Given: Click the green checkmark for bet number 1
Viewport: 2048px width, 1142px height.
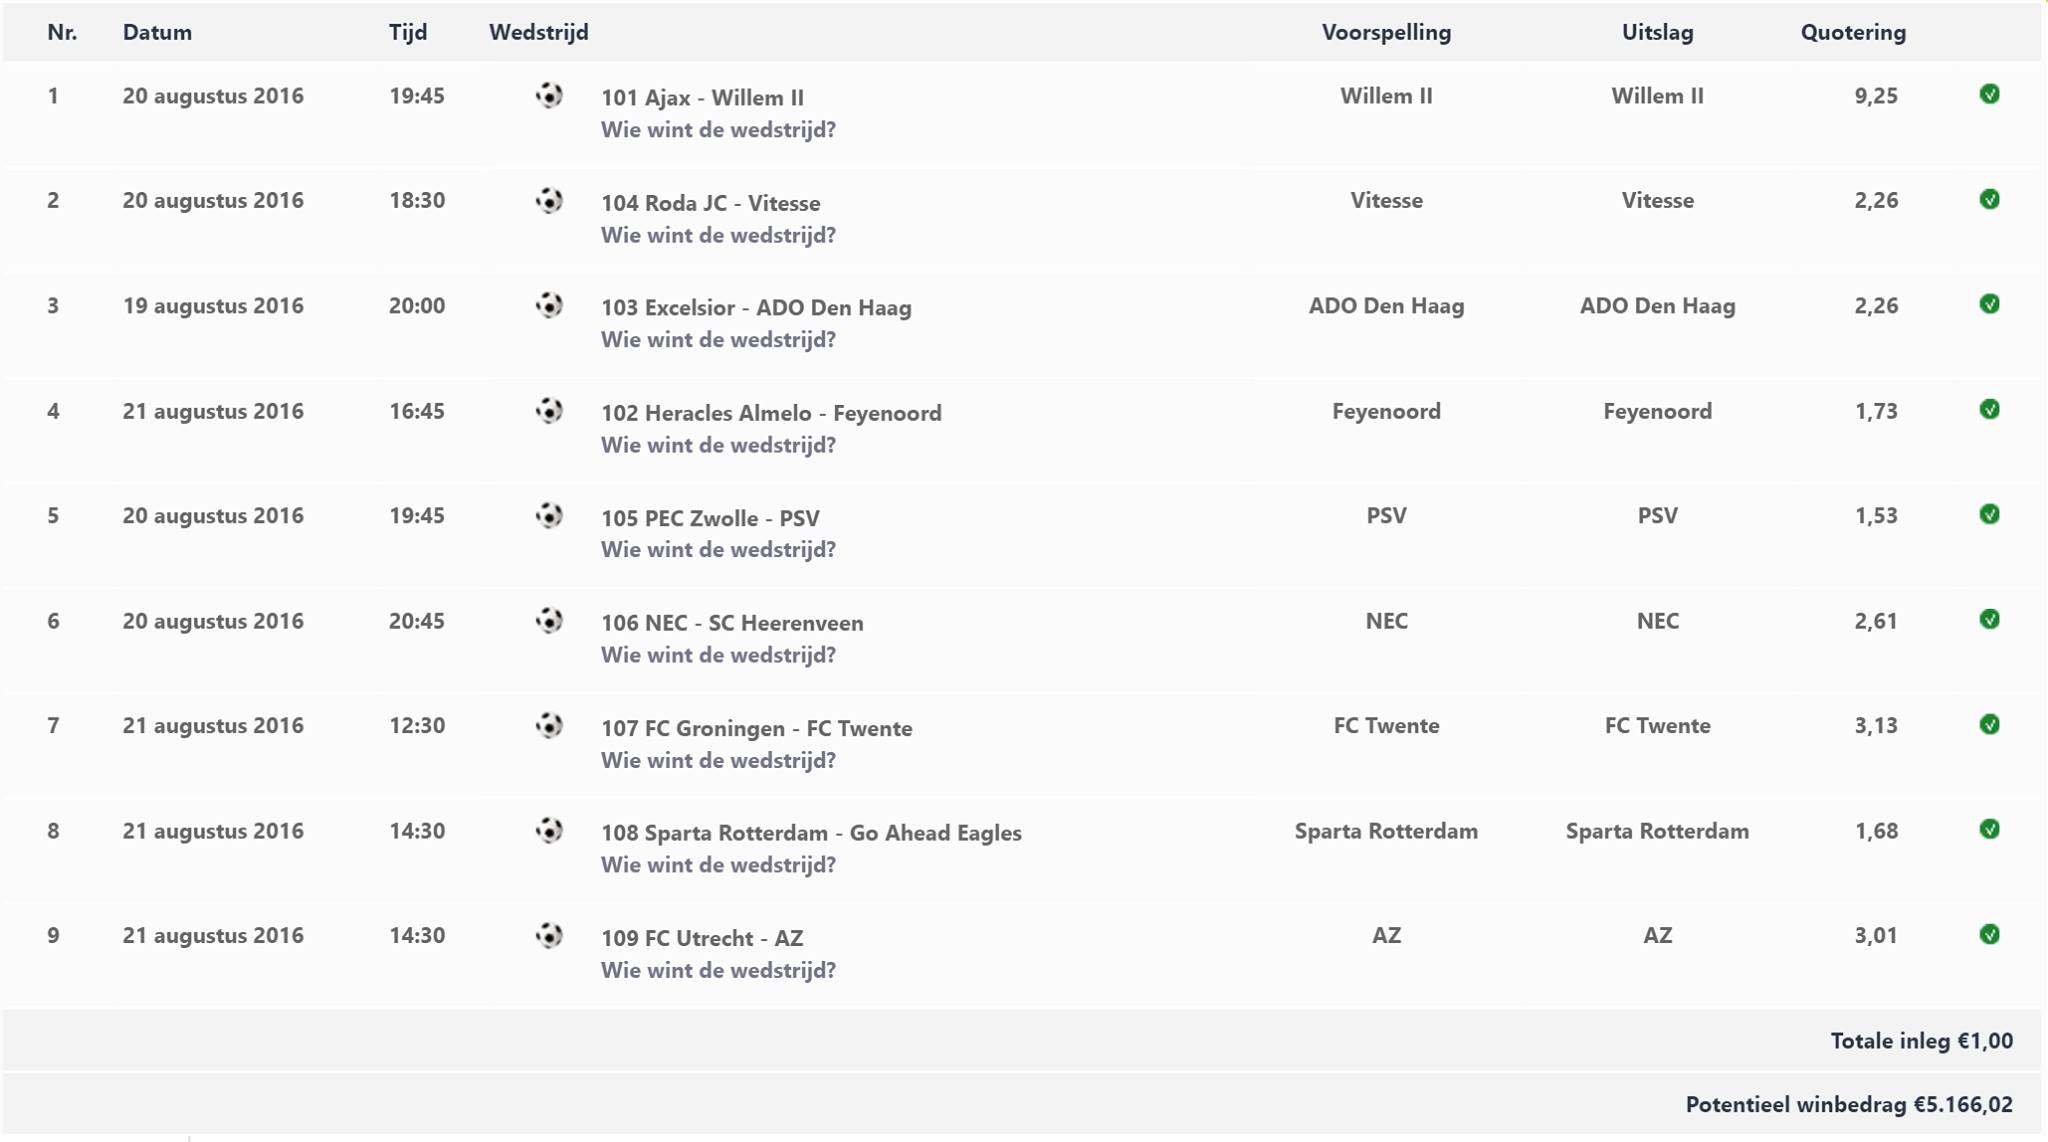Looking at the screenshot, I should click(1989, 95).
